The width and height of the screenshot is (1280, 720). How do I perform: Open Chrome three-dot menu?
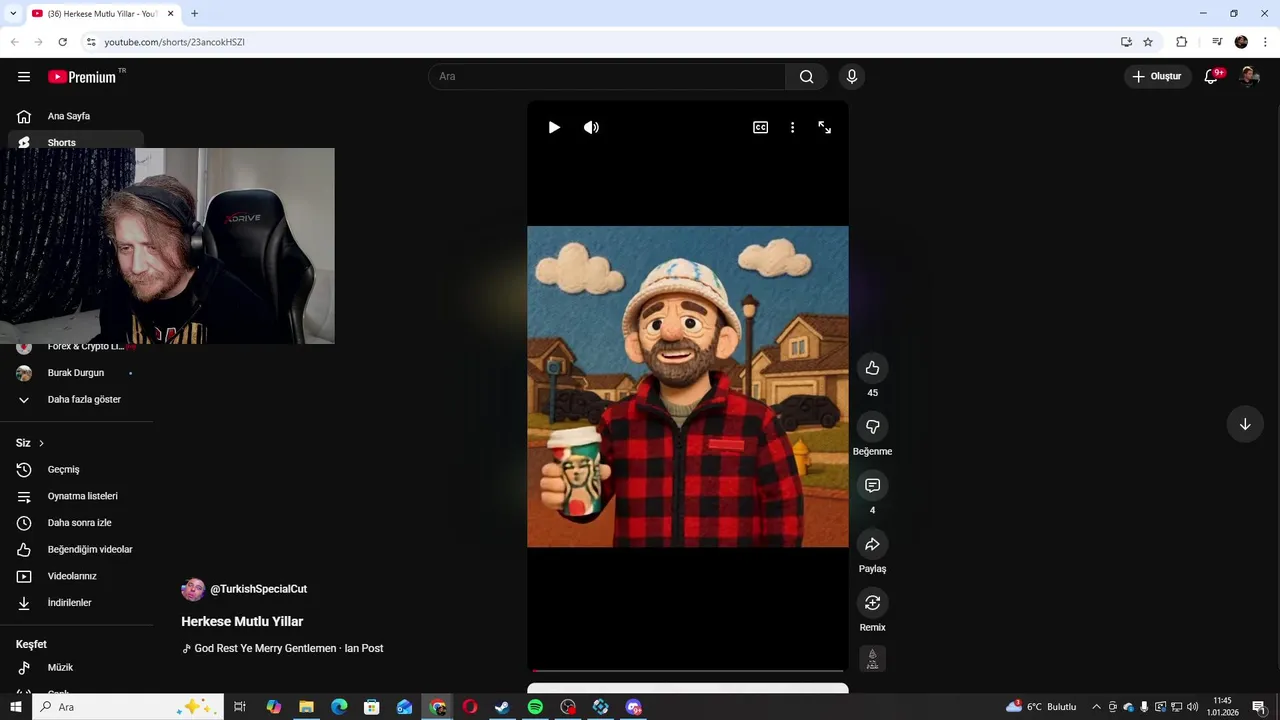click(x=1265, y=42)
